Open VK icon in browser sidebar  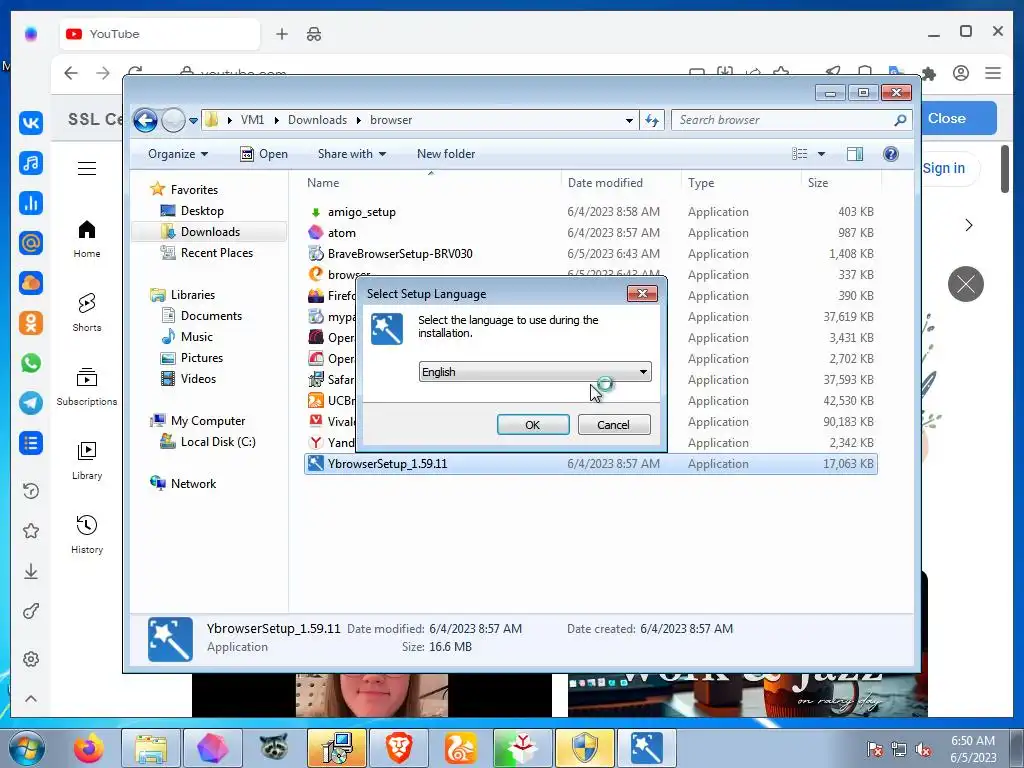[31, 123]
